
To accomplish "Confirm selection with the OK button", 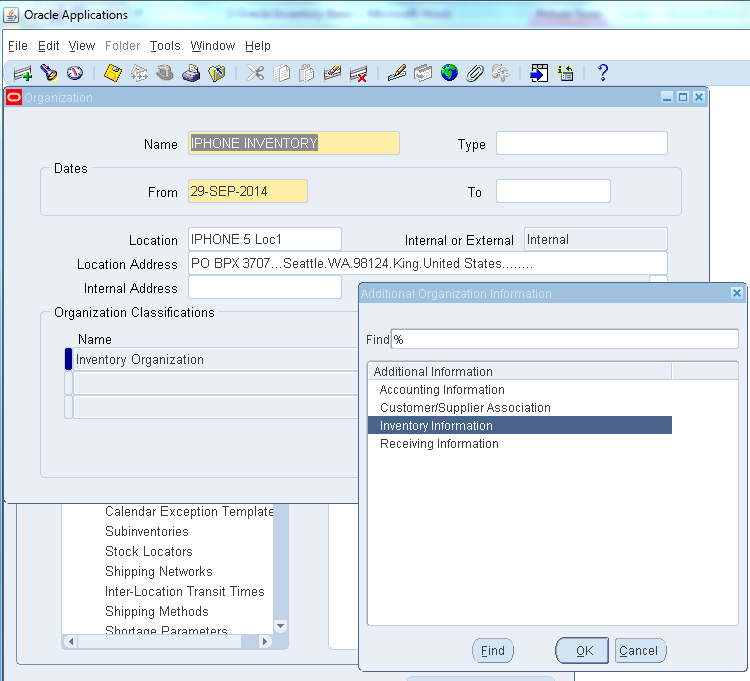I will coord(582,651).
